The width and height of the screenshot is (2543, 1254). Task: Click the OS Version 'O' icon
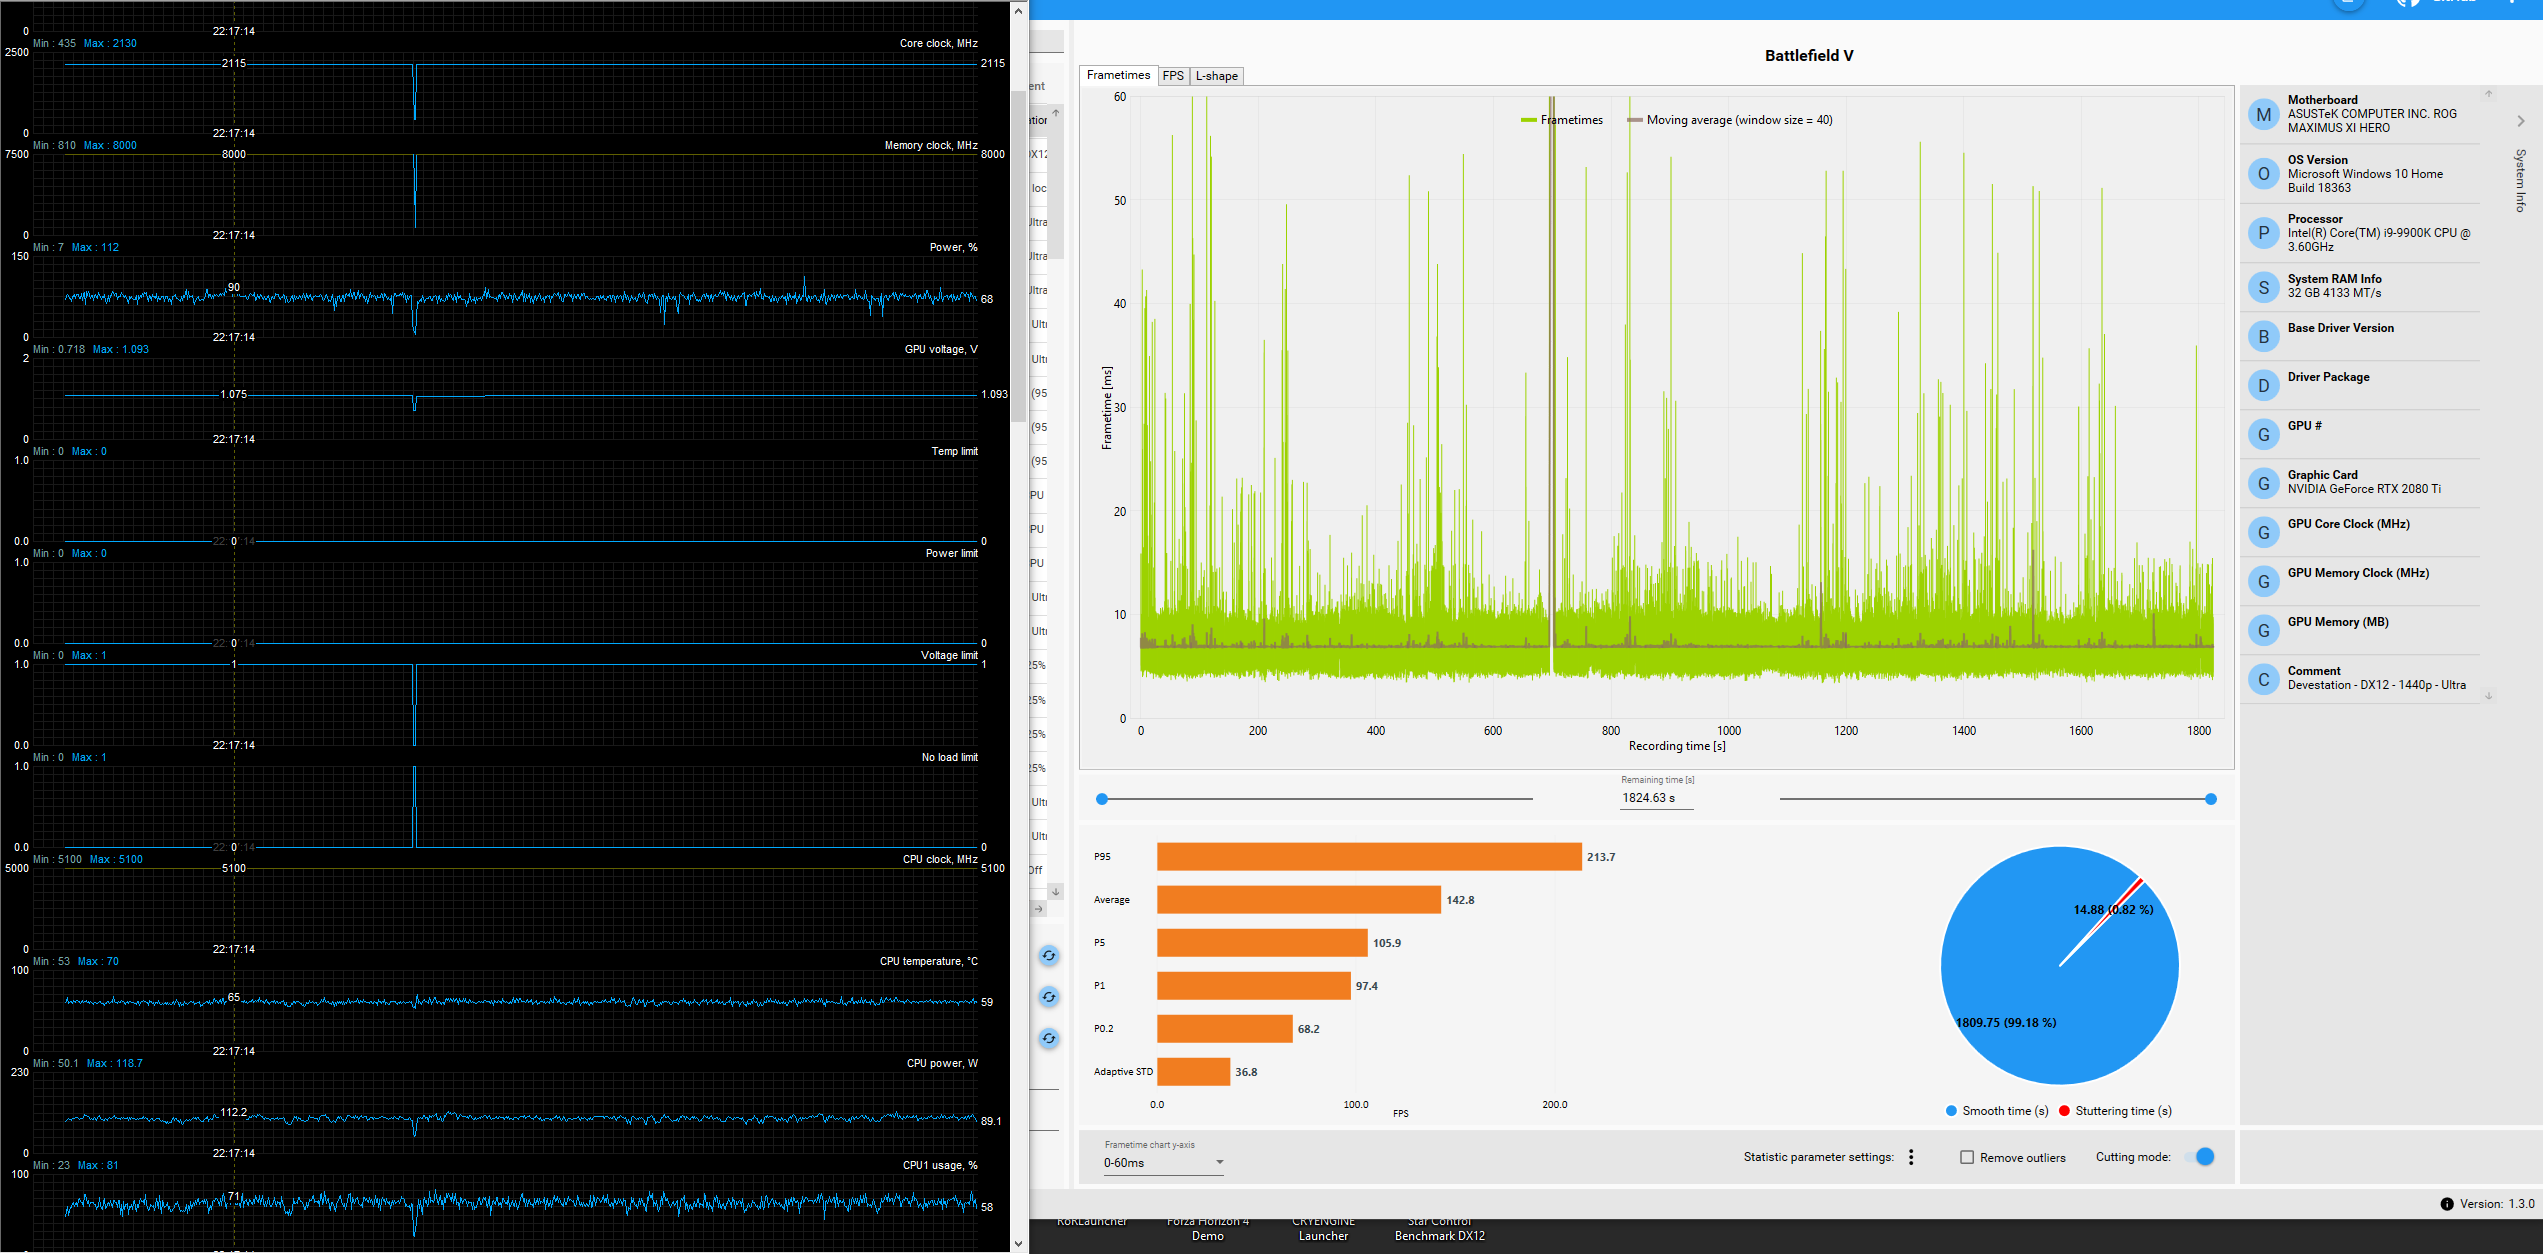2263,173
